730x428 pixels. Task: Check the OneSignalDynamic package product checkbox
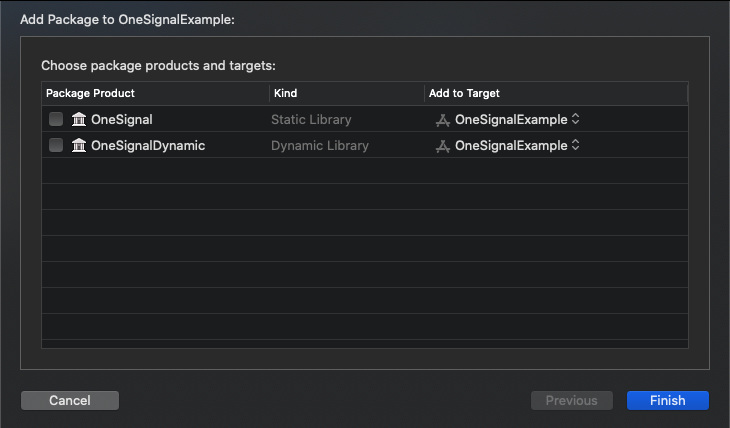(x=56, y=145)
